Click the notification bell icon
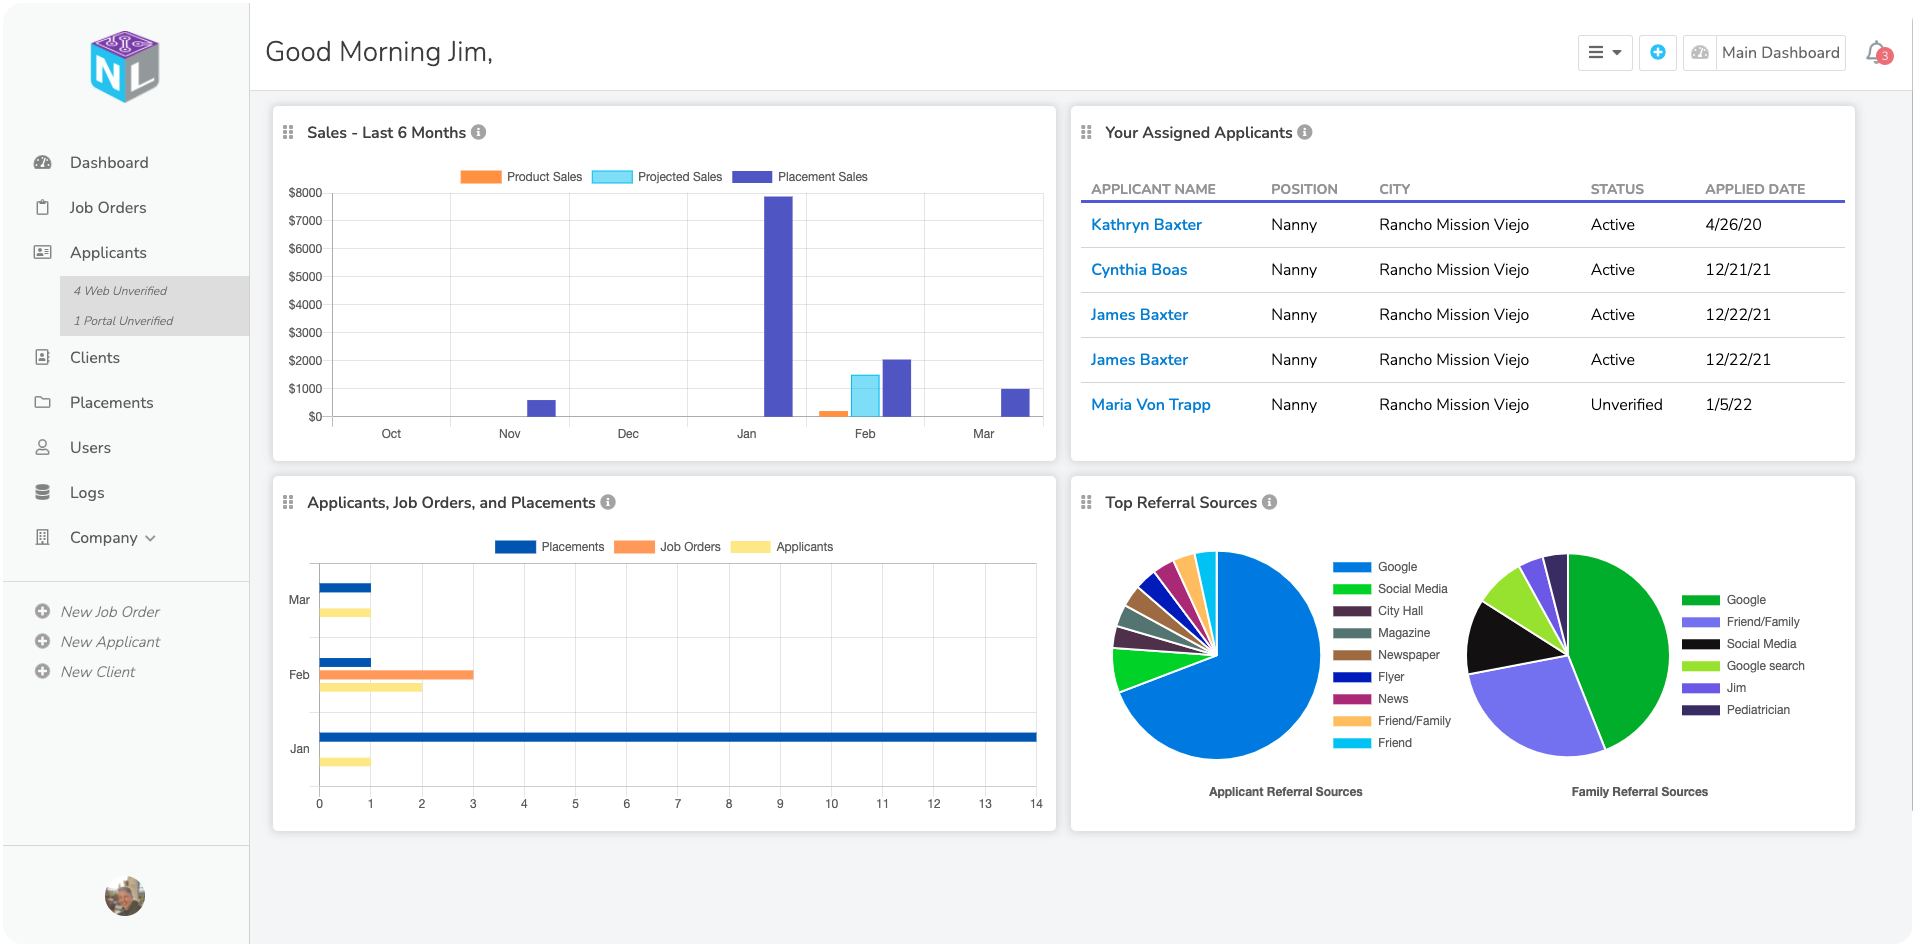The image size is (1913, 944). [x=1877, y=53]
